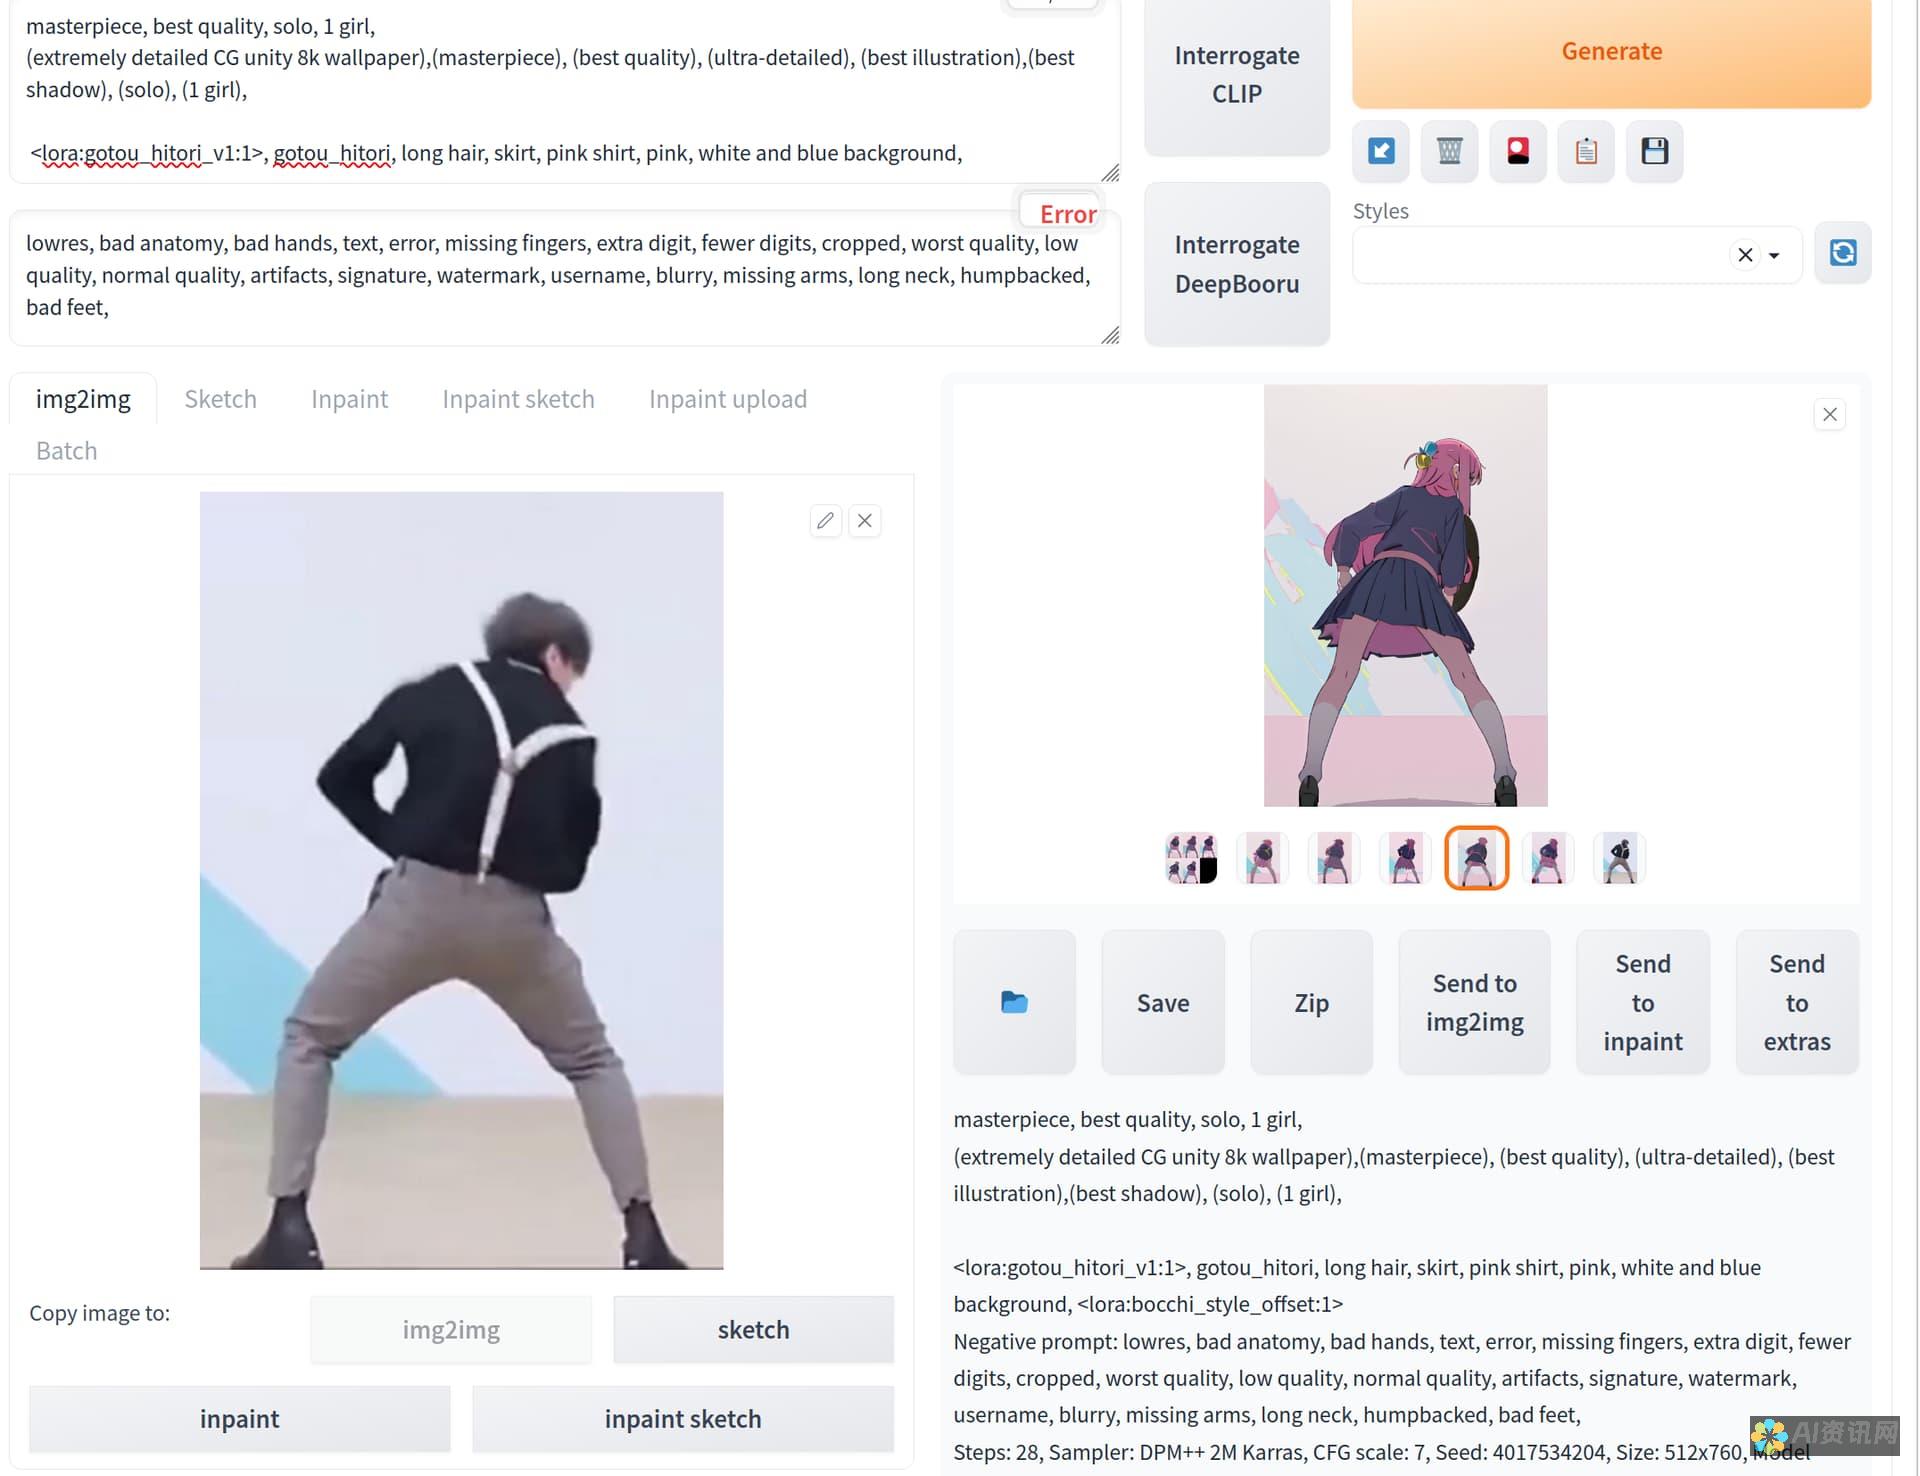Click the Send to img2img button
The image size is (1920, 1476).
(x=1474, y=1002)
